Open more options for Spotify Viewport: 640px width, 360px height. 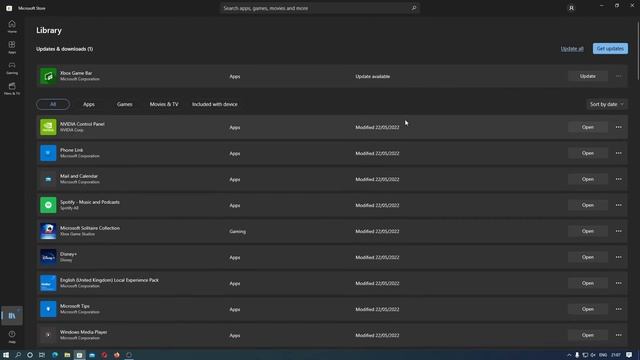(619, 205)
